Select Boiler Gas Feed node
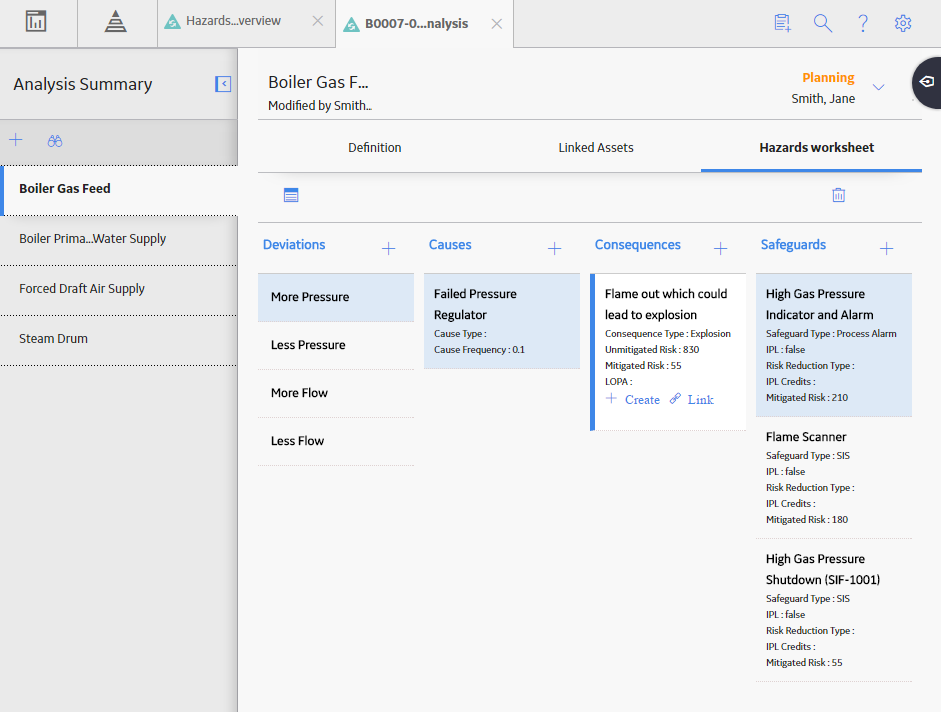The width and height of the screenshot is (941, 712). 119,189
